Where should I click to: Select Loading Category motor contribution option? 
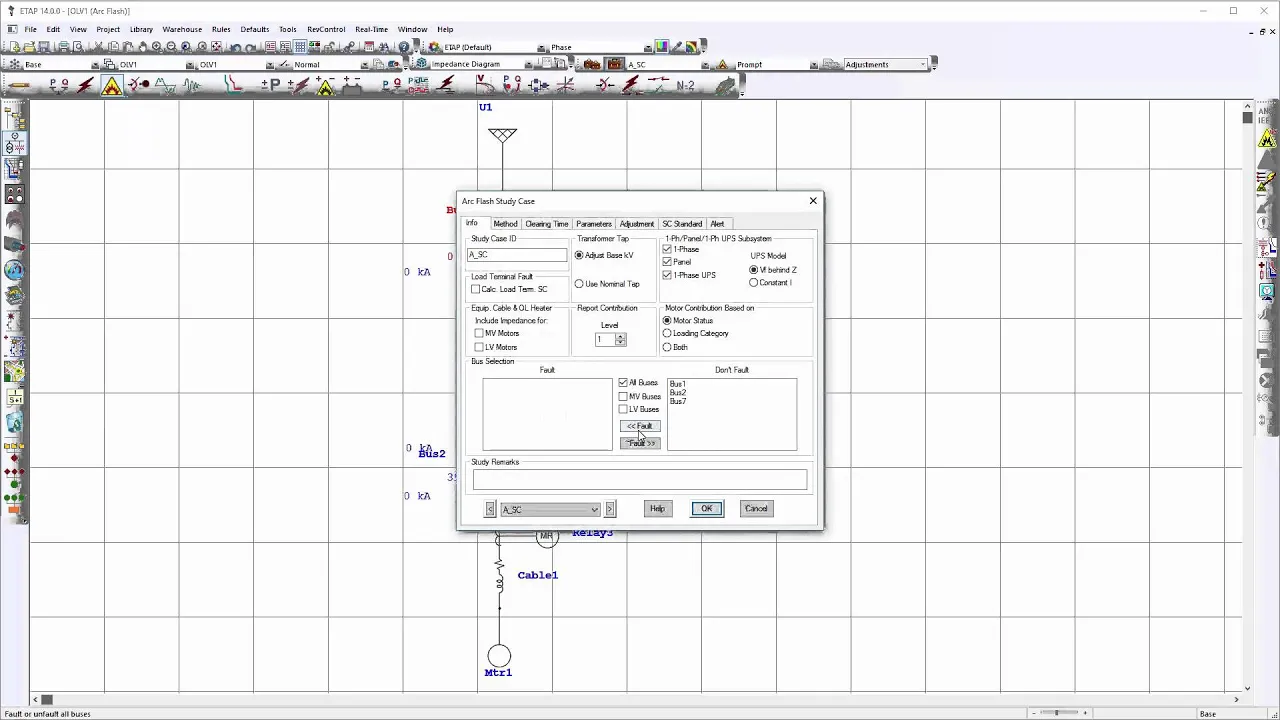pyautogui.click(x=667, y=333)
